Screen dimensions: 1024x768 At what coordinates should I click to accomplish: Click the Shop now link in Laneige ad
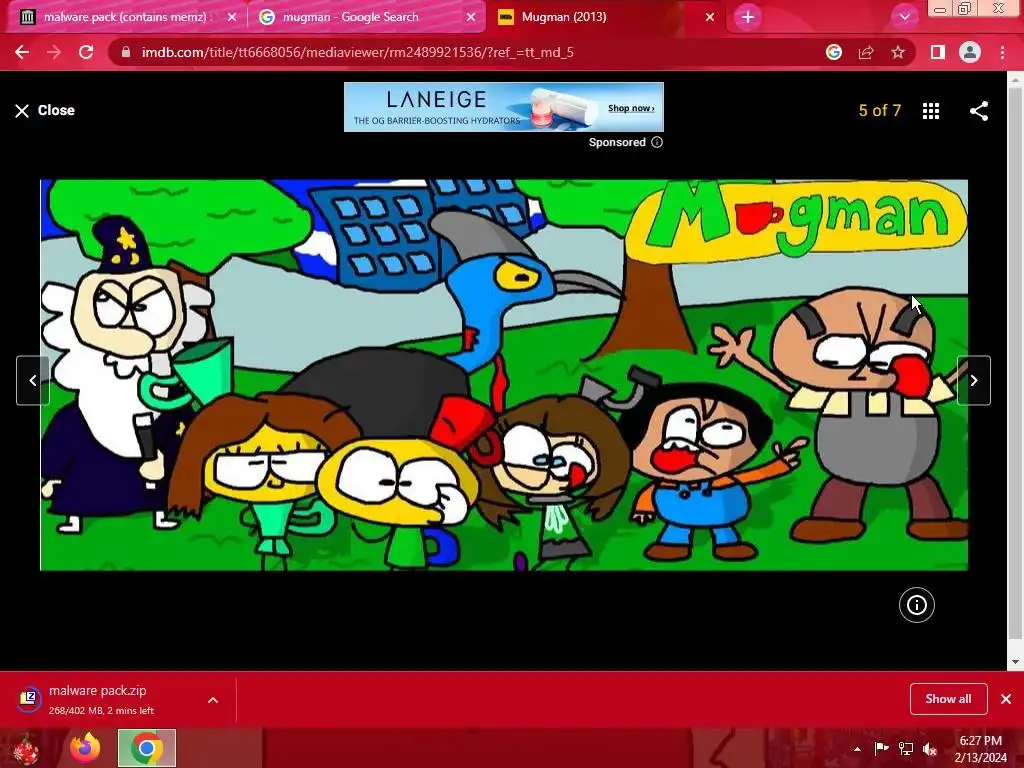pyautogui.click(x=631, y=108)
